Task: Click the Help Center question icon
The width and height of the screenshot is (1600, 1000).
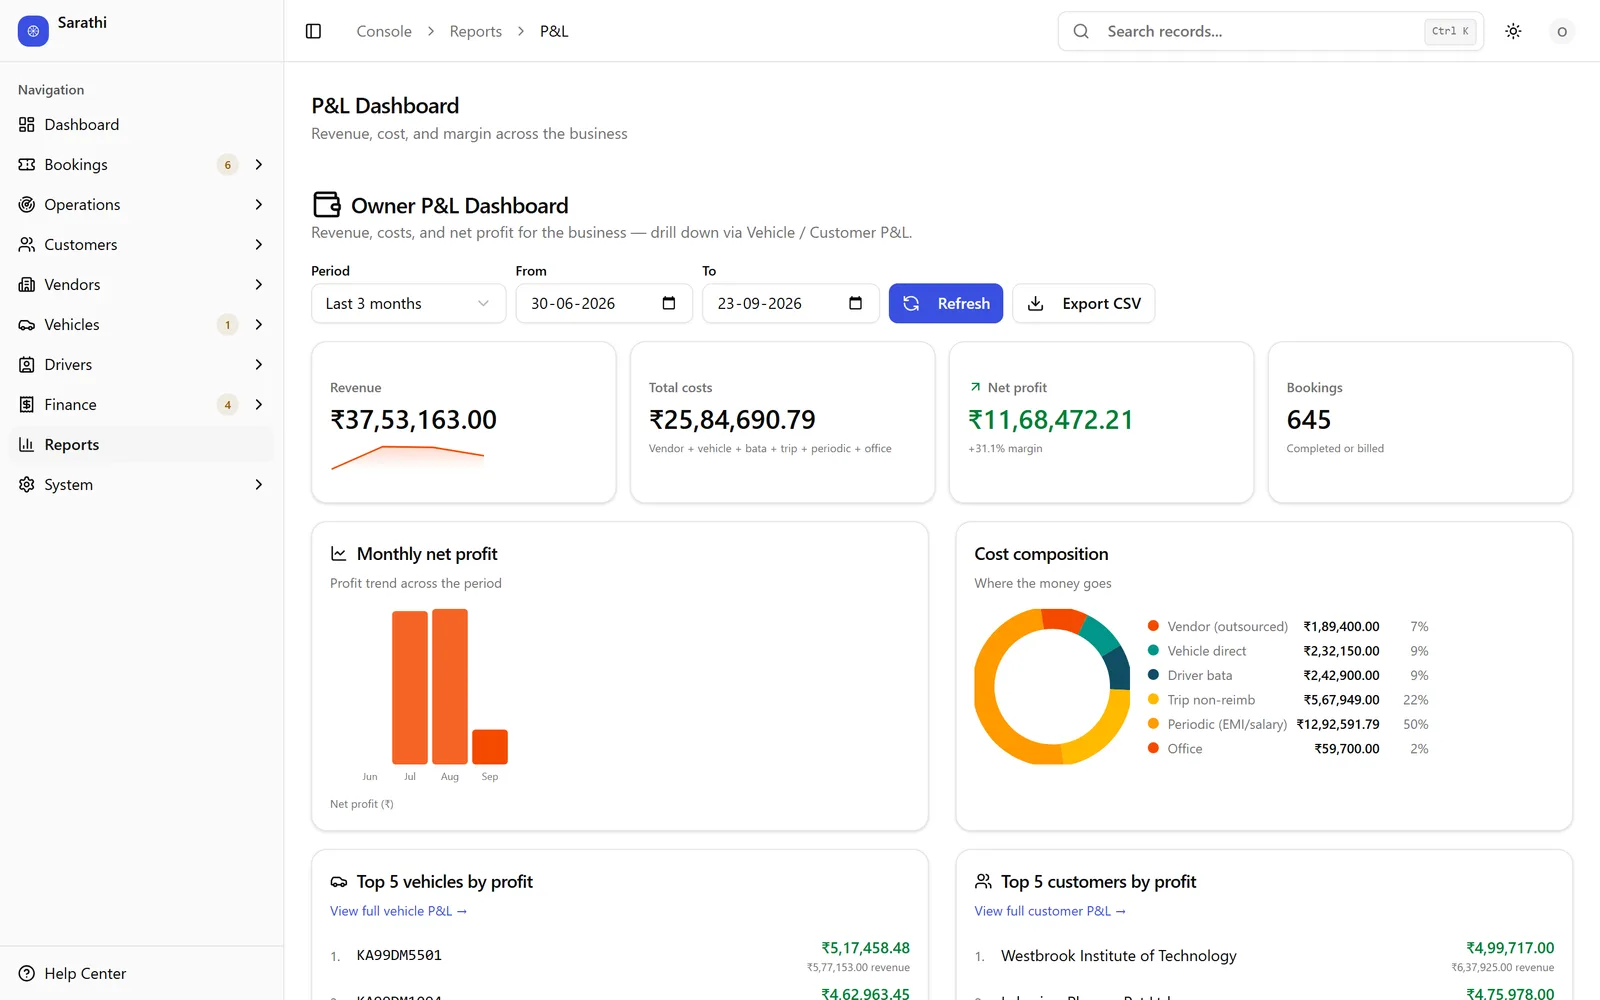Action: [x=27, y=973]
